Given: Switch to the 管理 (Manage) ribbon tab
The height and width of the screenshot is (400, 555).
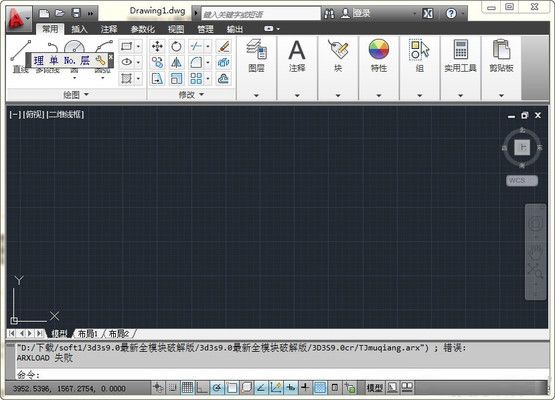Looking at the screenshot, I should tap(205, 29).
